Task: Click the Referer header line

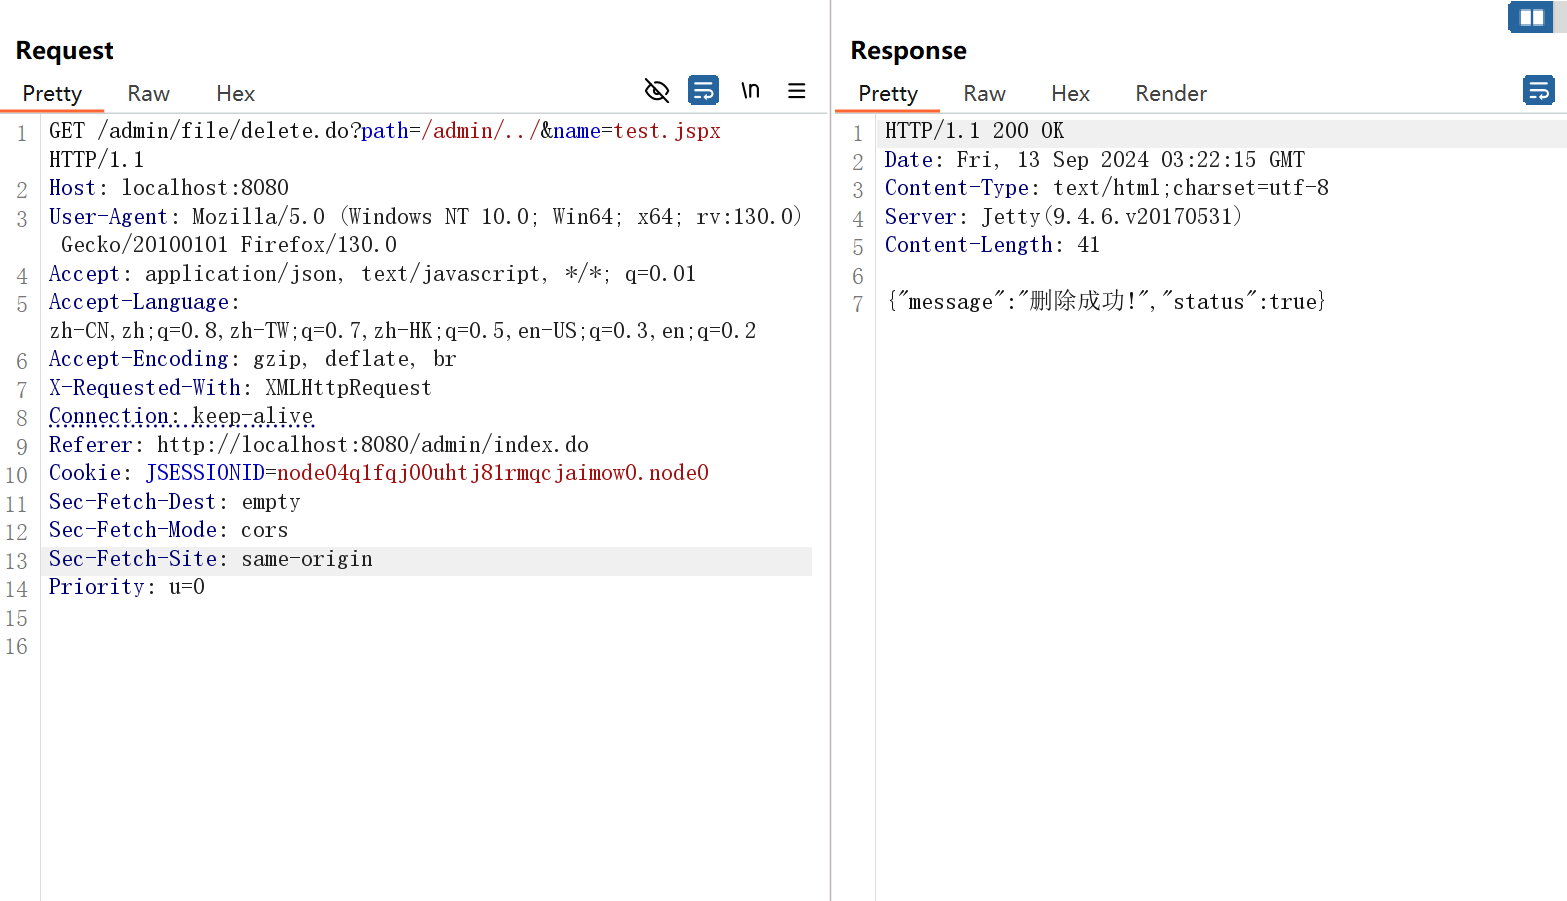Action: tap(319, 445)
